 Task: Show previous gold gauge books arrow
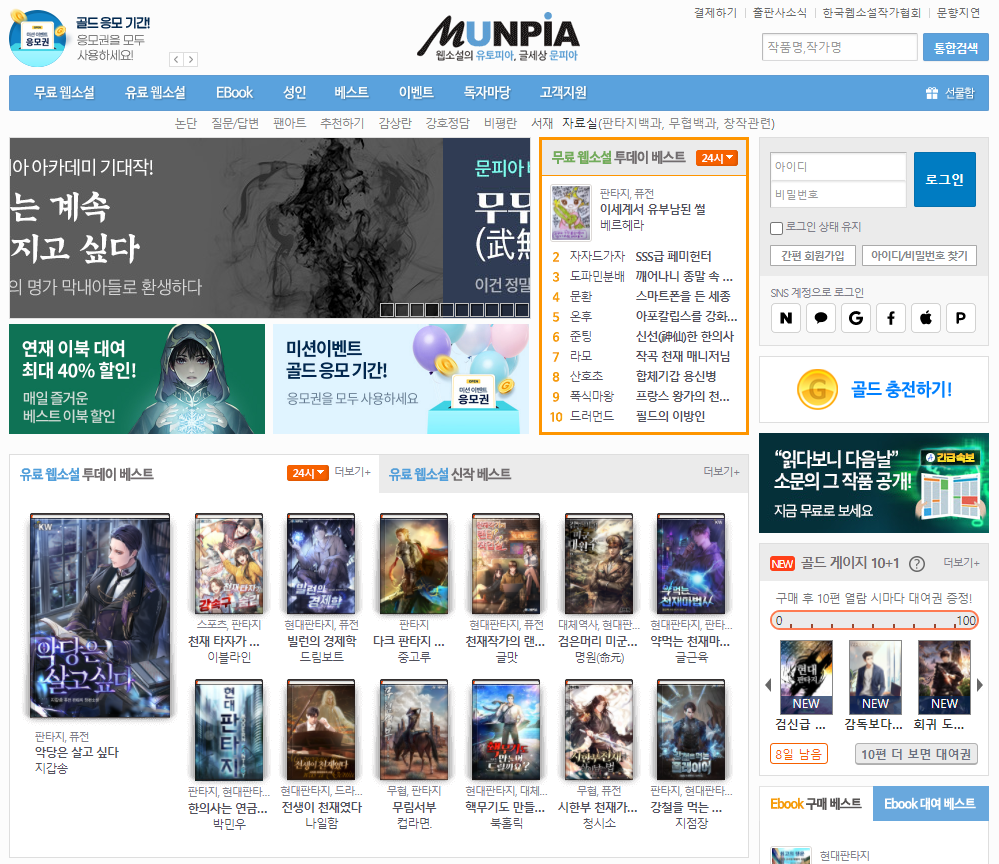(x=768, y=685)
